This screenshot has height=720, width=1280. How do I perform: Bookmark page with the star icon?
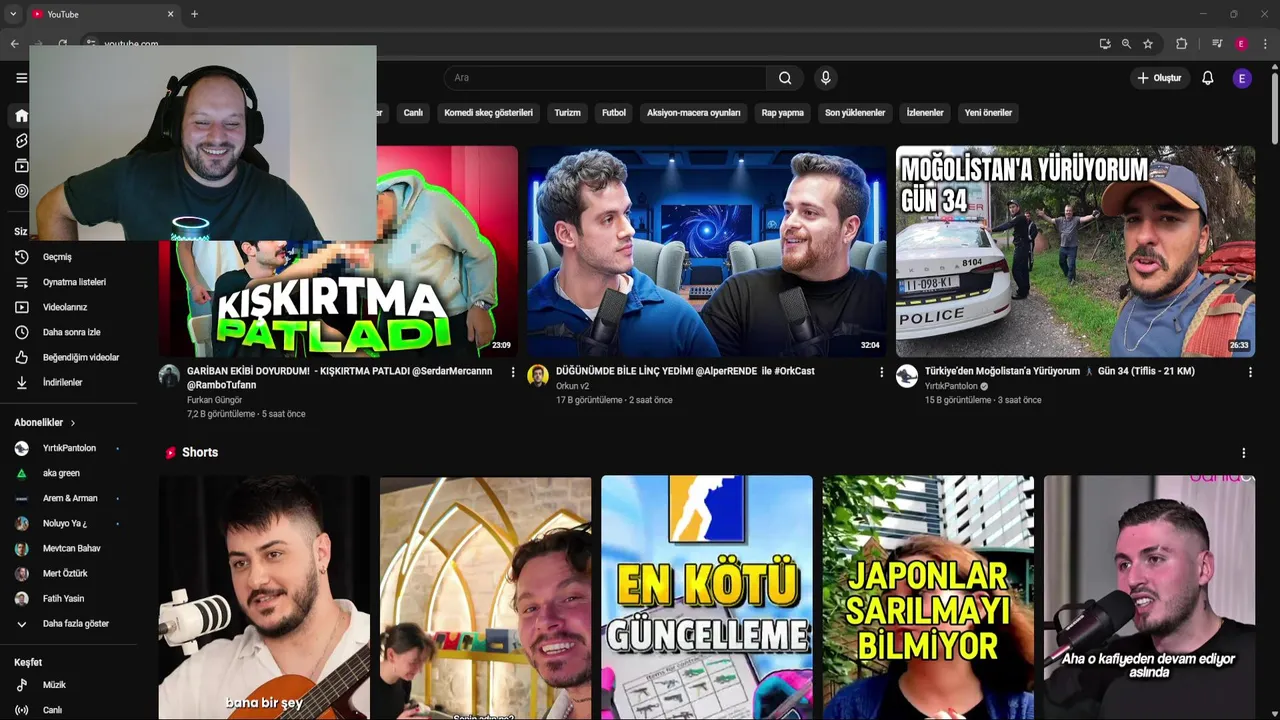click(x=1148, y=44)
